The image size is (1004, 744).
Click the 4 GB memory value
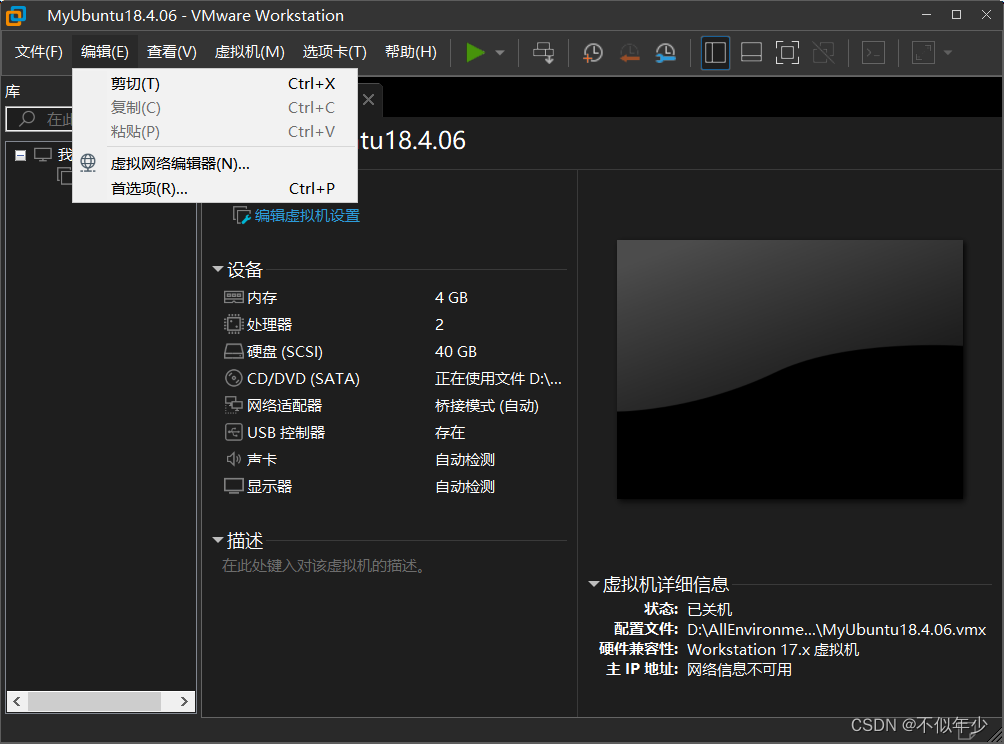point(451,298)
